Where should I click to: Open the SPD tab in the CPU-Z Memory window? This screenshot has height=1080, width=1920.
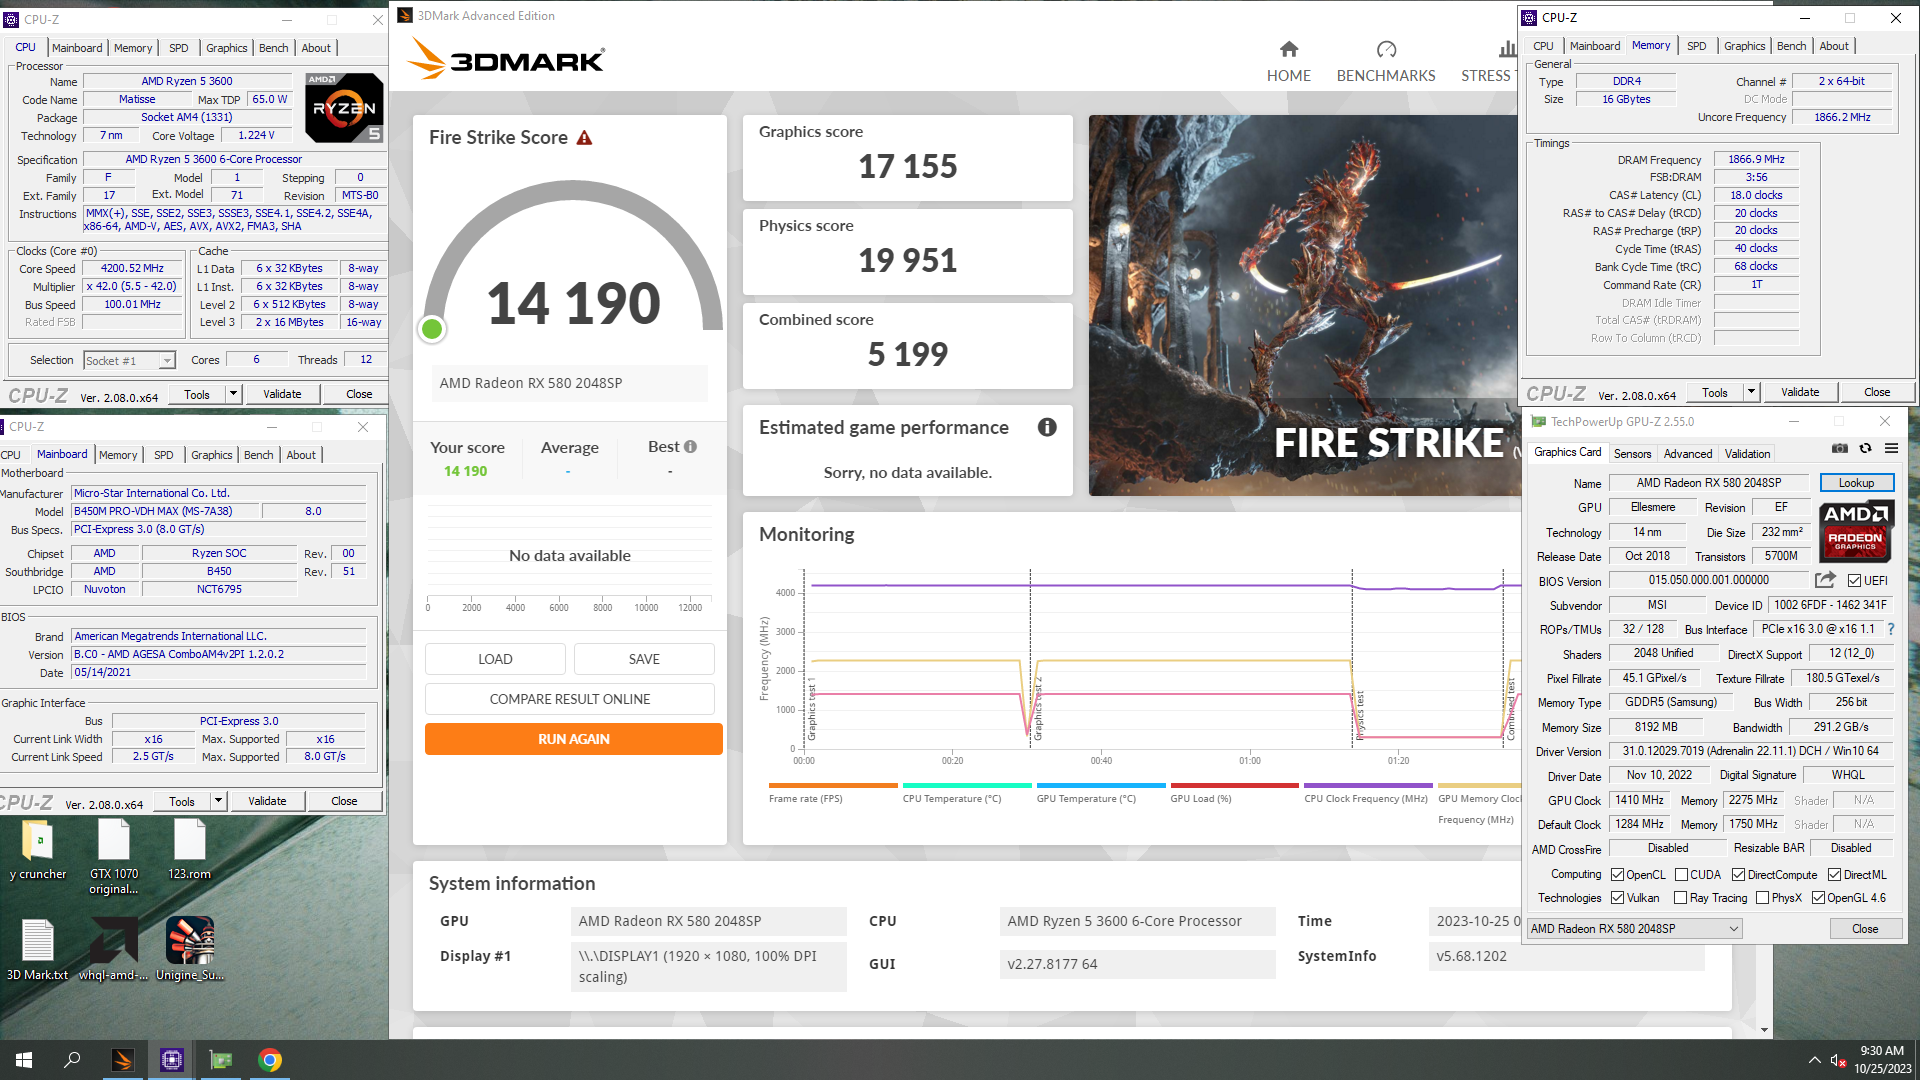pyautogui.click(x=1697, y=46)
